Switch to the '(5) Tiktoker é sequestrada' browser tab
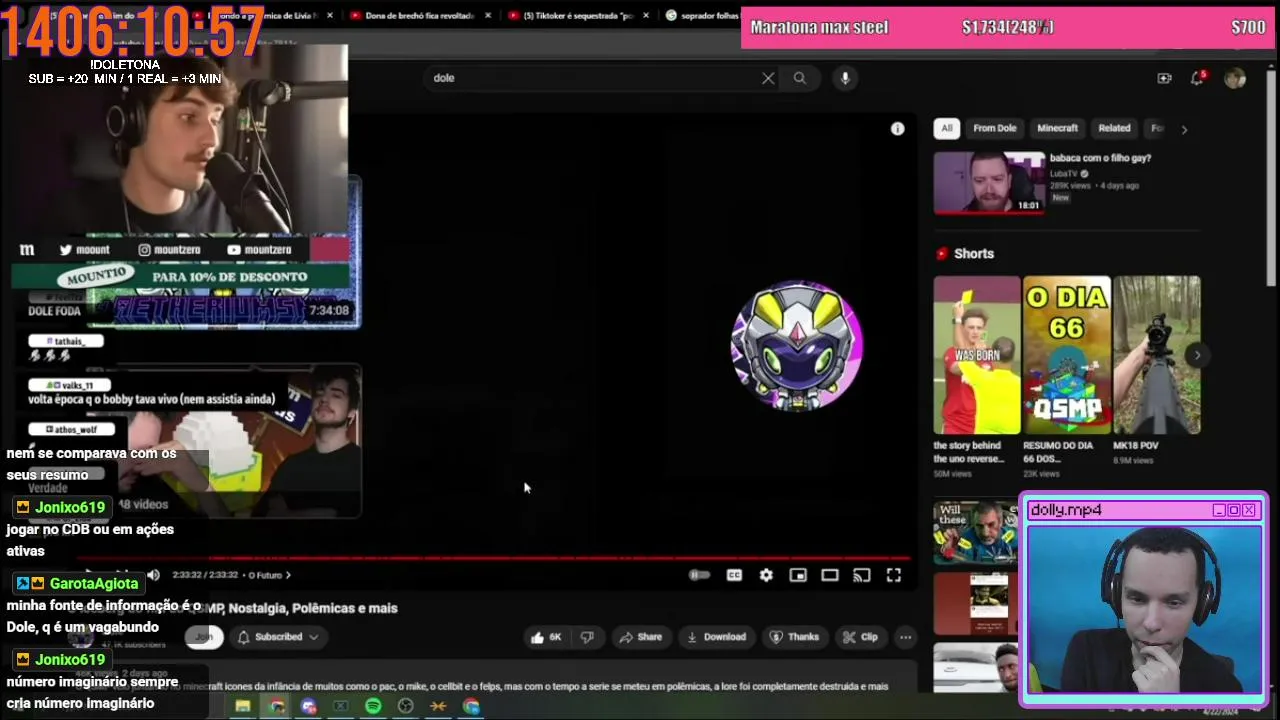 pyautogui.click(x=578, y=15)
